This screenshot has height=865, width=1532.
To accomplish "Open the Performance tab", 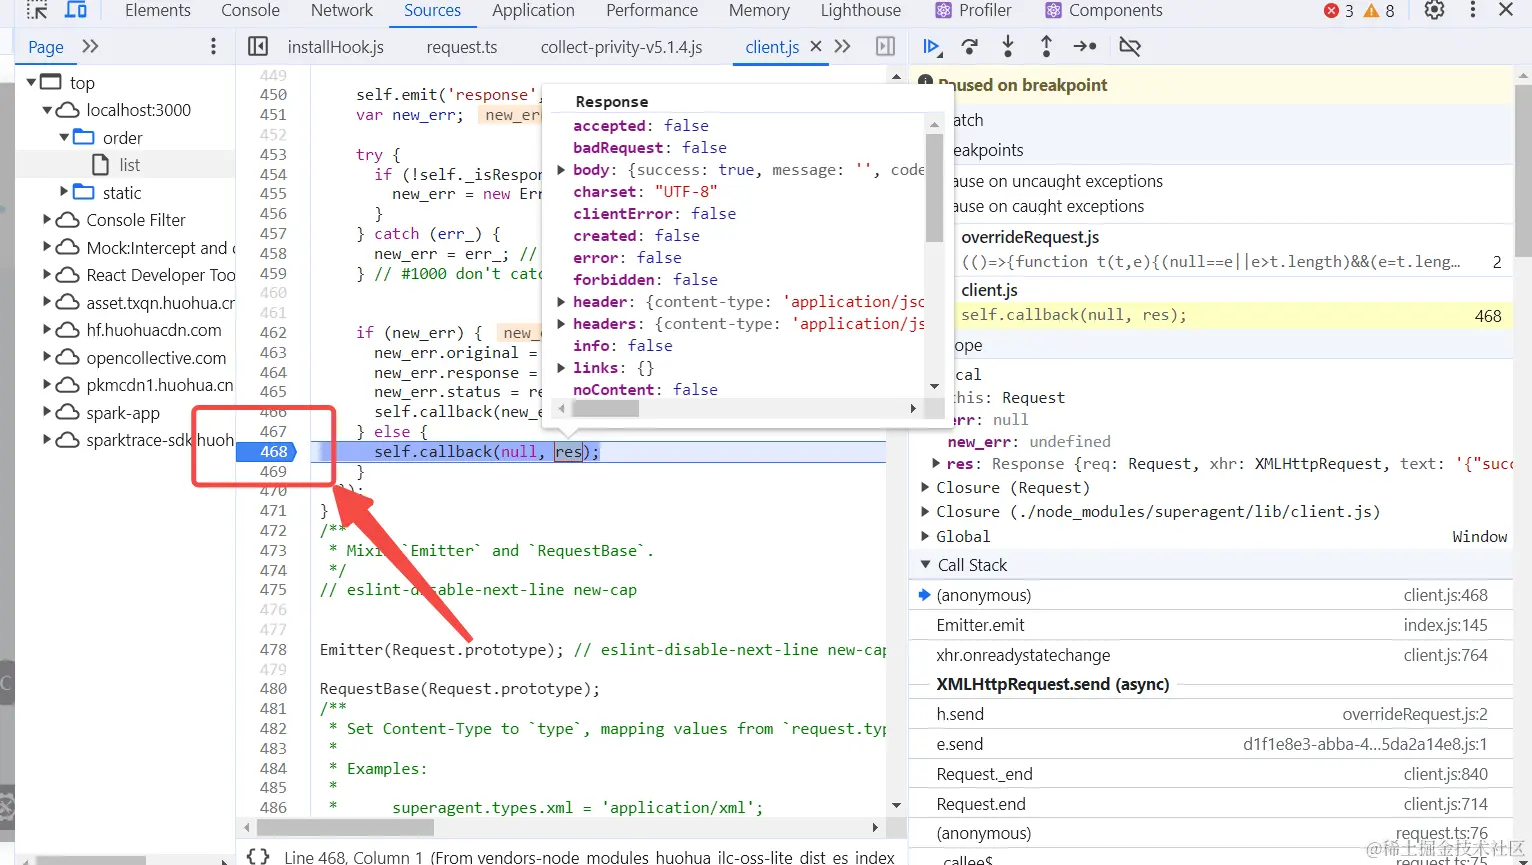I will 652,10.
